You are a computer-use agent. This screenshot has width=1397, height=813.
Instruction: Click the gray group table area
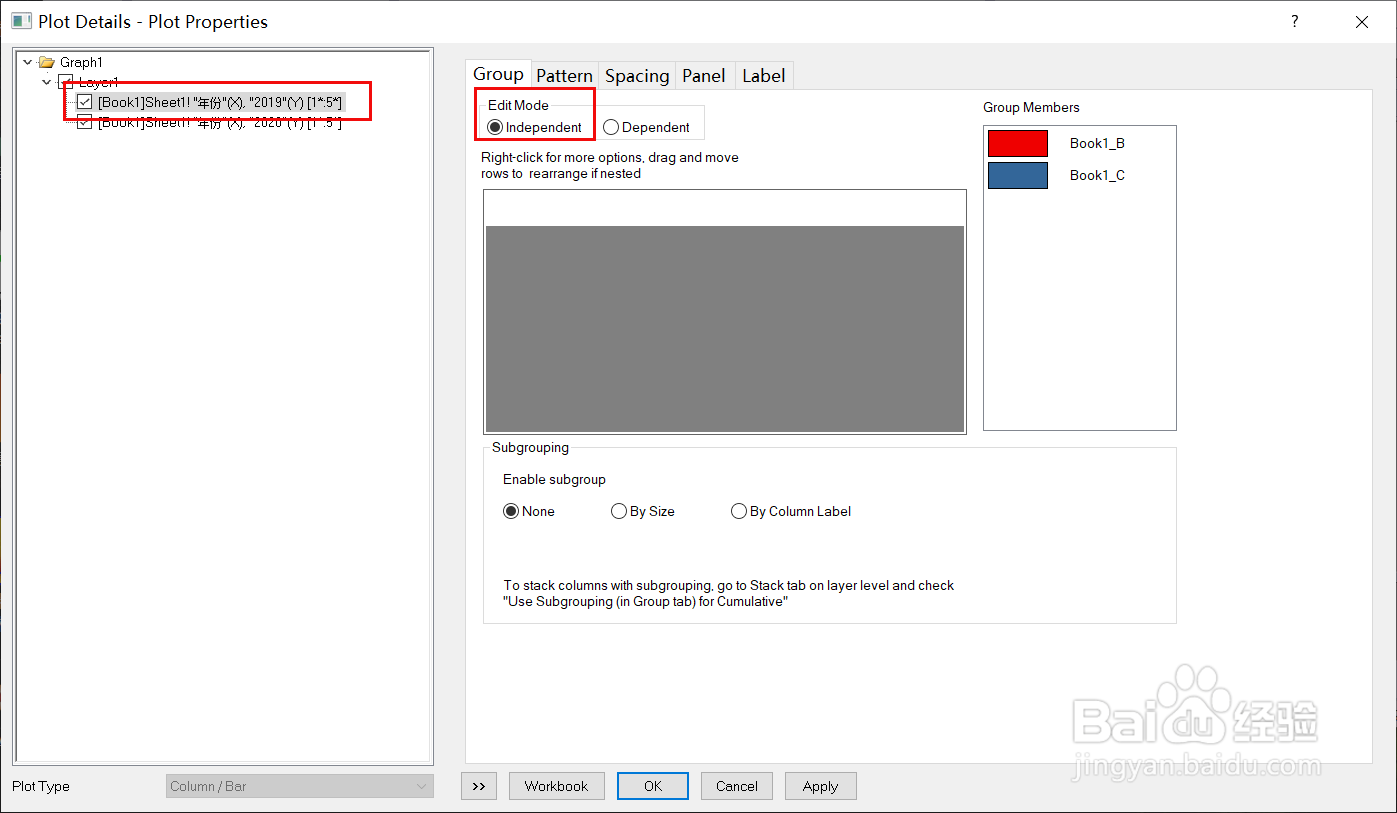point(725,328)
